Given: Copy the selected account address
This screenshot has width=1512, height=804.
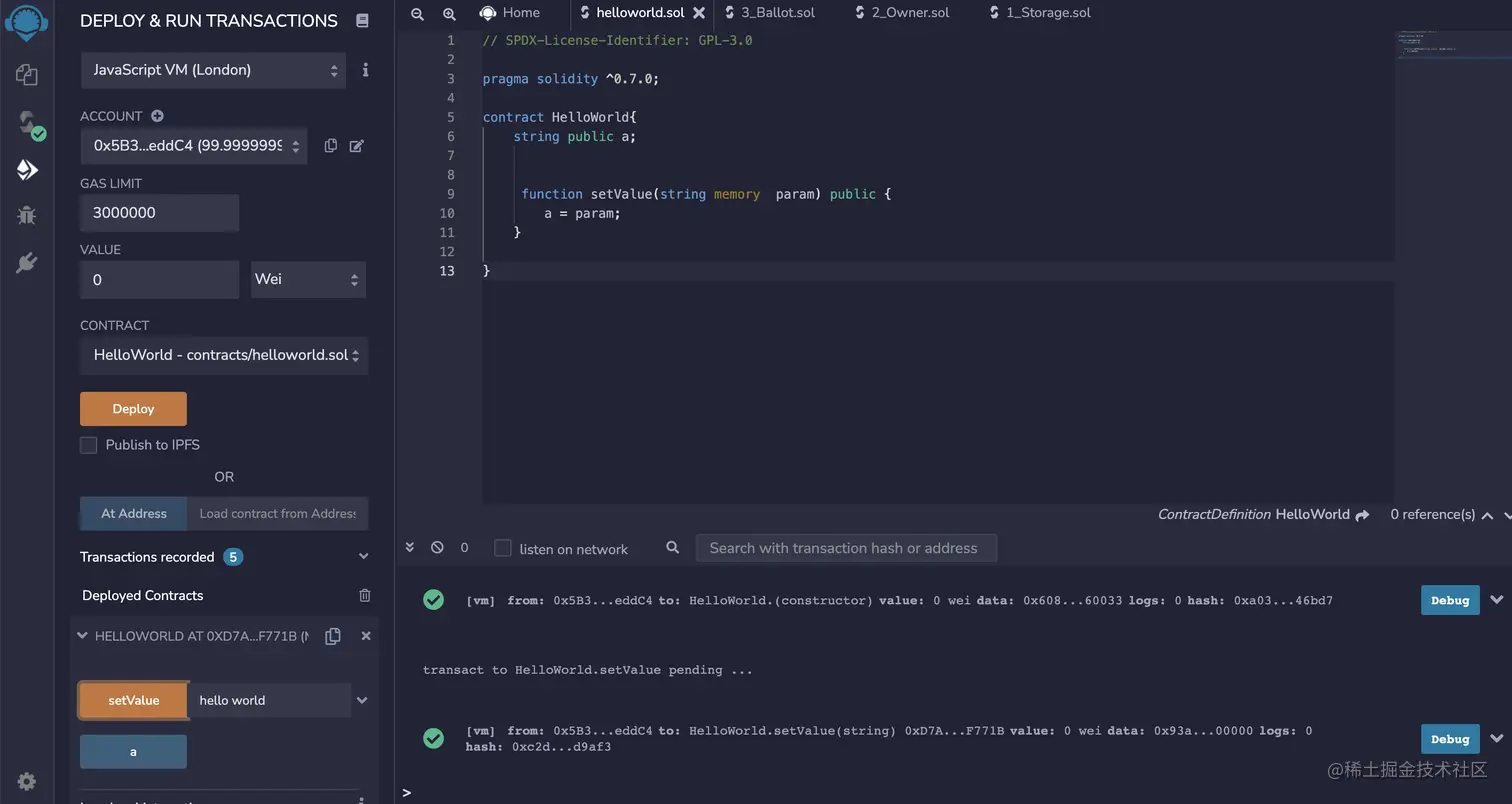Looking at the screenshot, I should pyautogui.click(x=330, y=146).
